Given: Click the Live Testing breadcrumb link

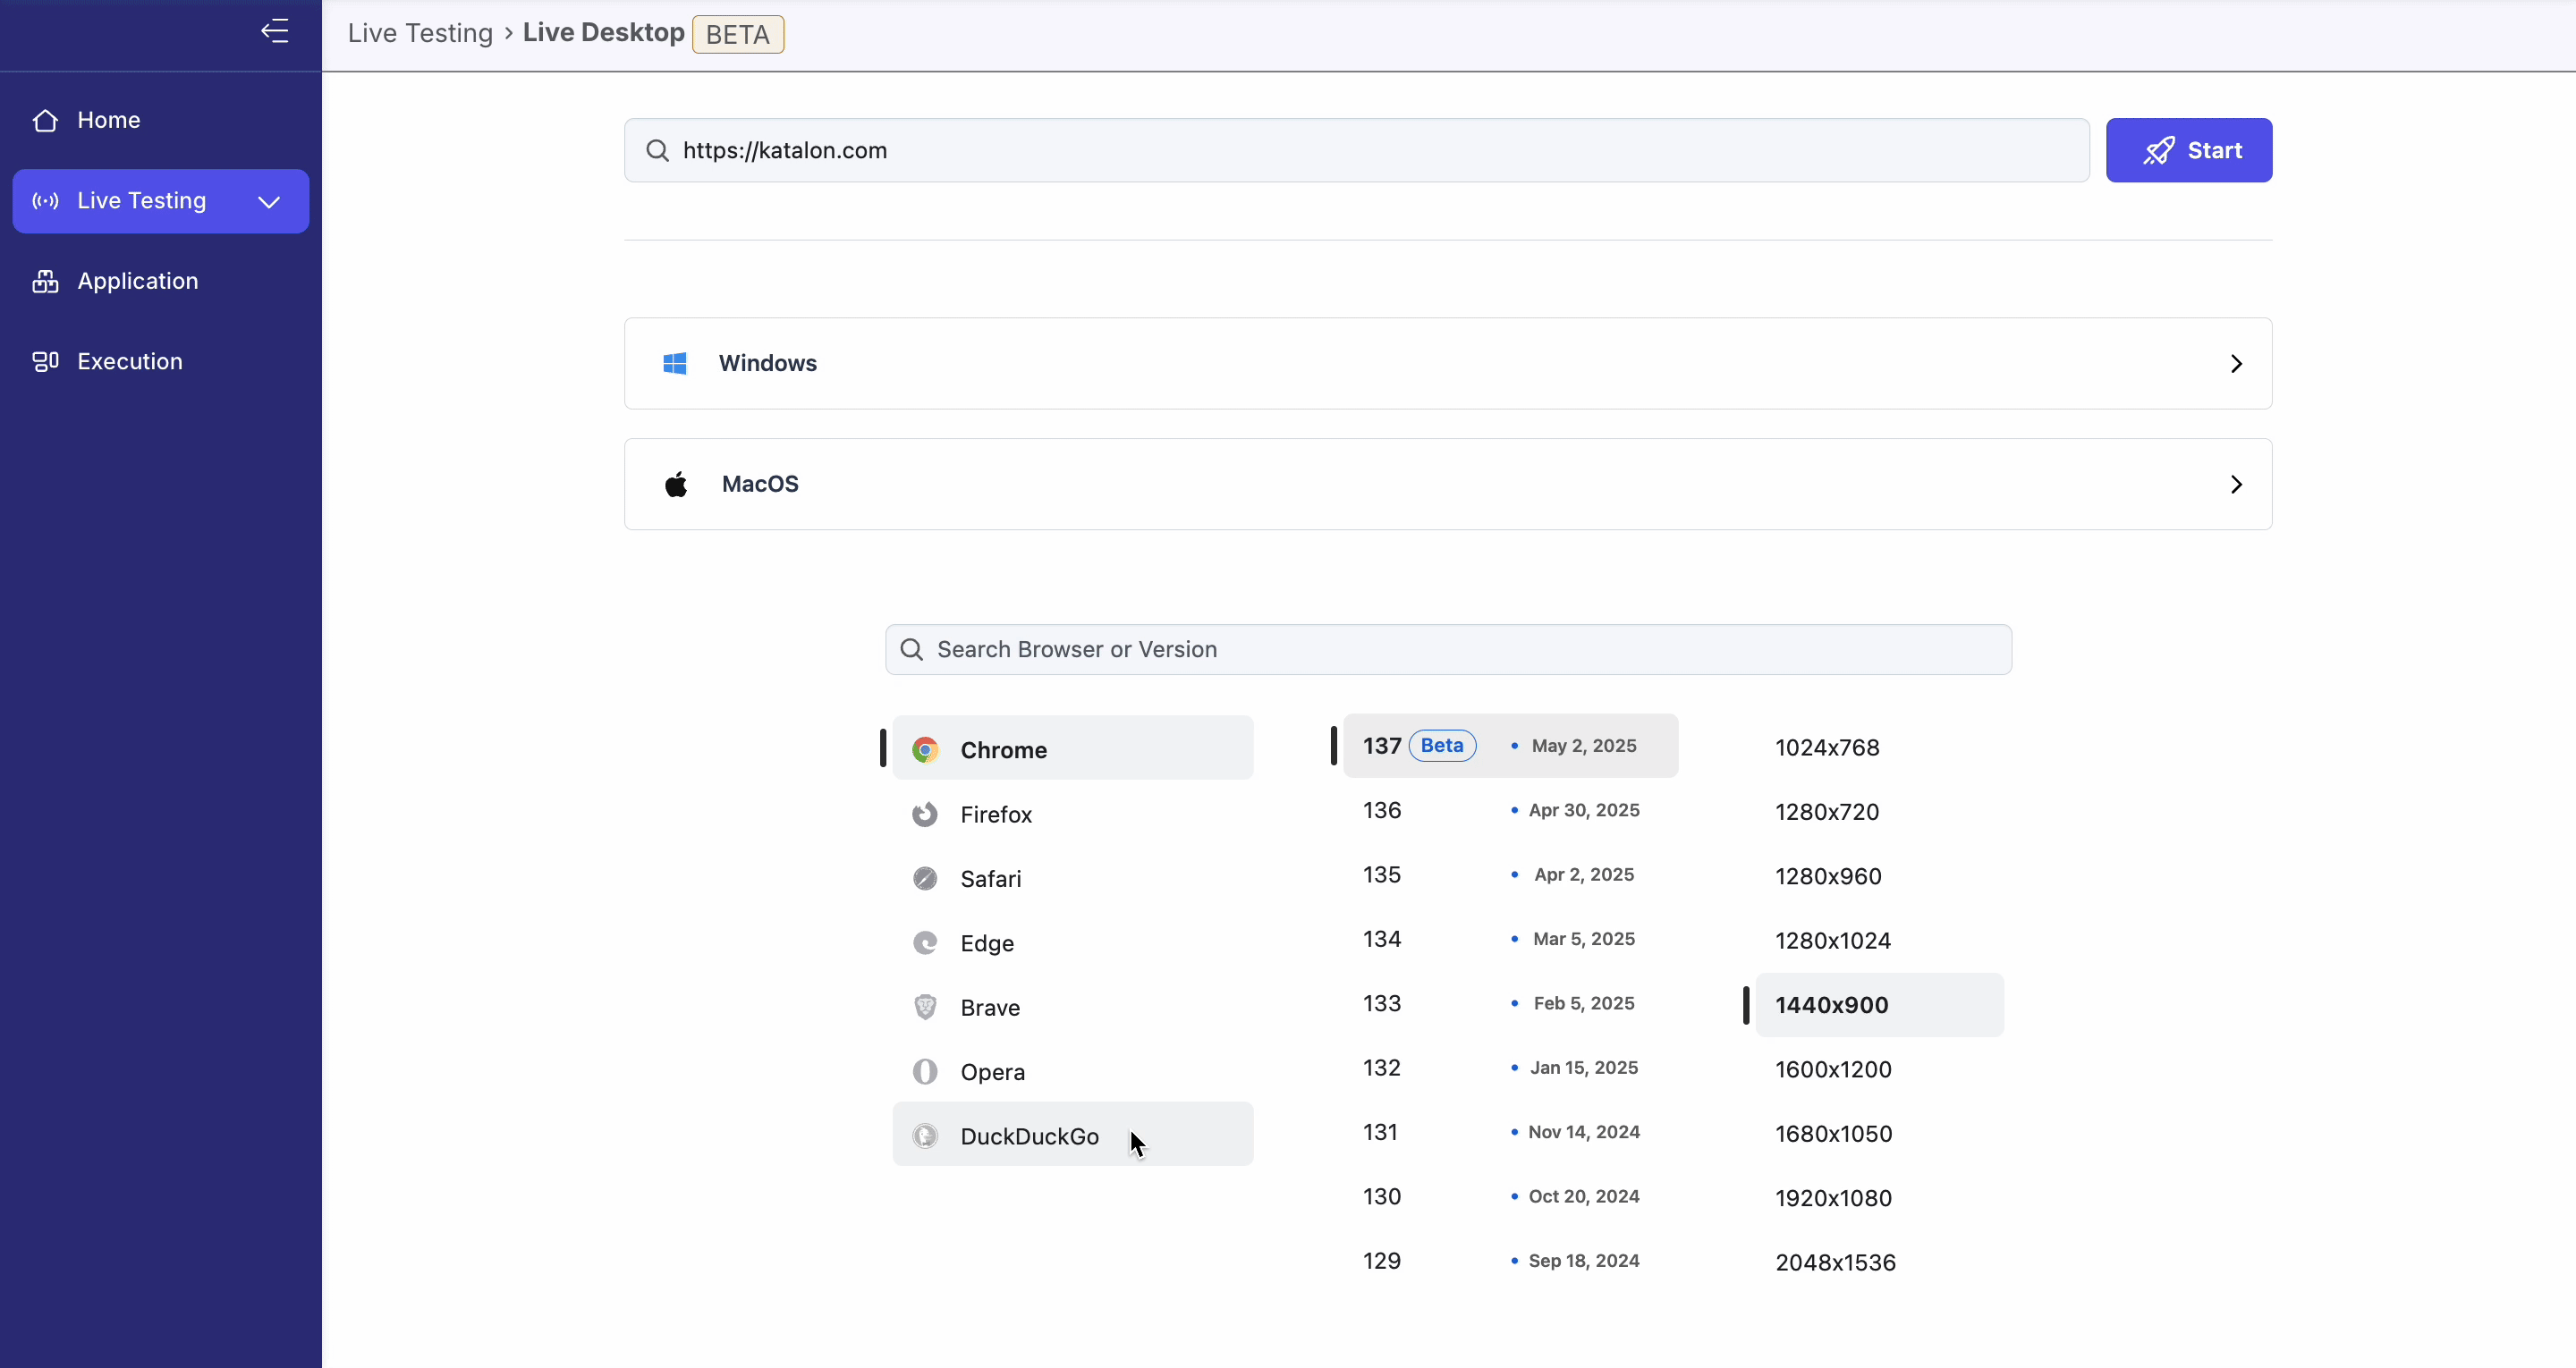Looking at the screenshot, I should (420, 33).
